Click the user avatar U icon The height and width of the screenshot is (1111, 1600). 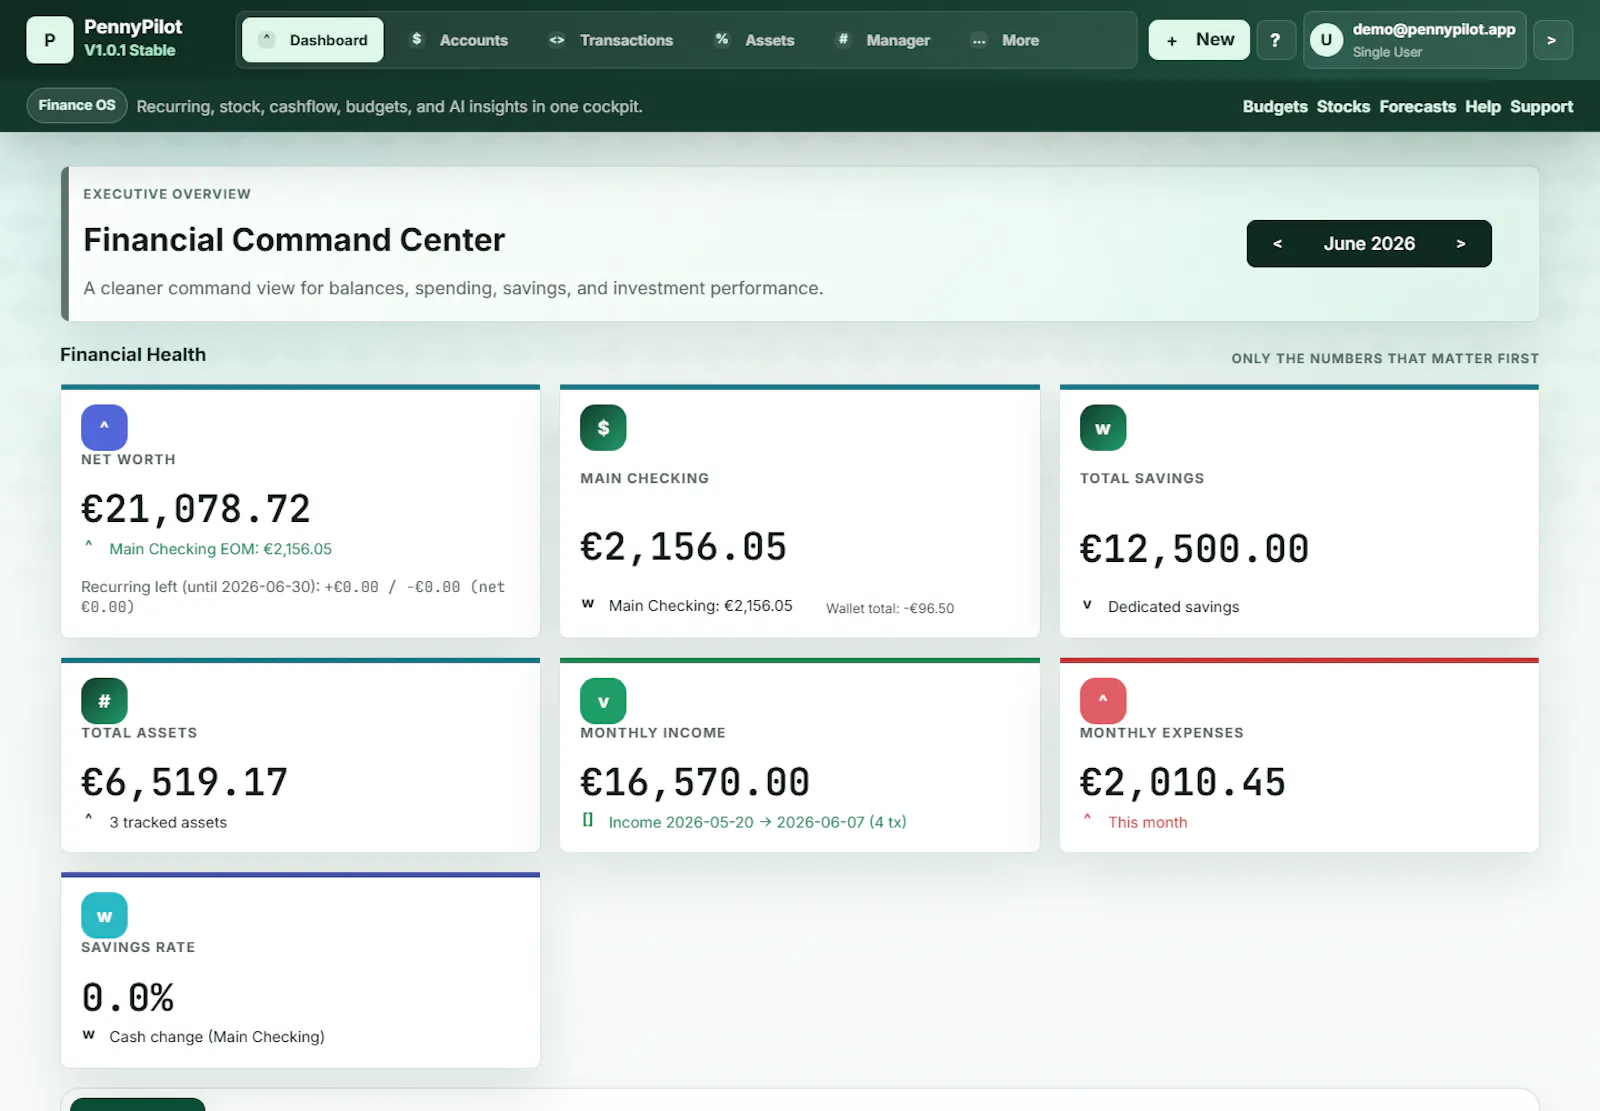click(1326, 40)
